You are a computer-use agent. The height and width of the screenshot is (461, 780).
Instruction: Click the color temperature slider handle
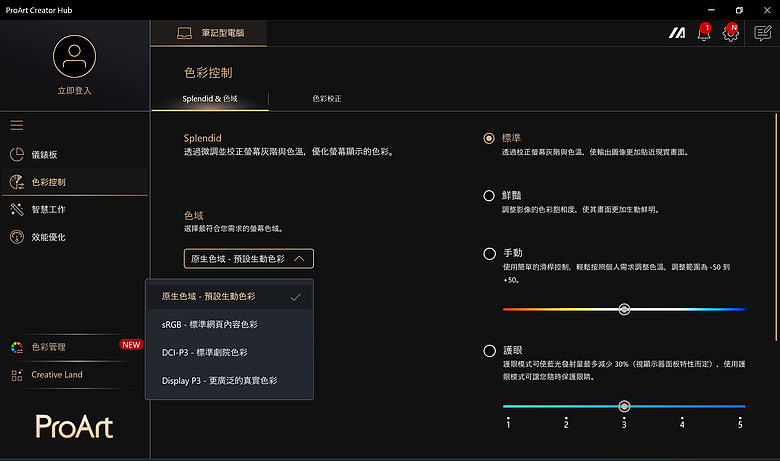[624, 309]
